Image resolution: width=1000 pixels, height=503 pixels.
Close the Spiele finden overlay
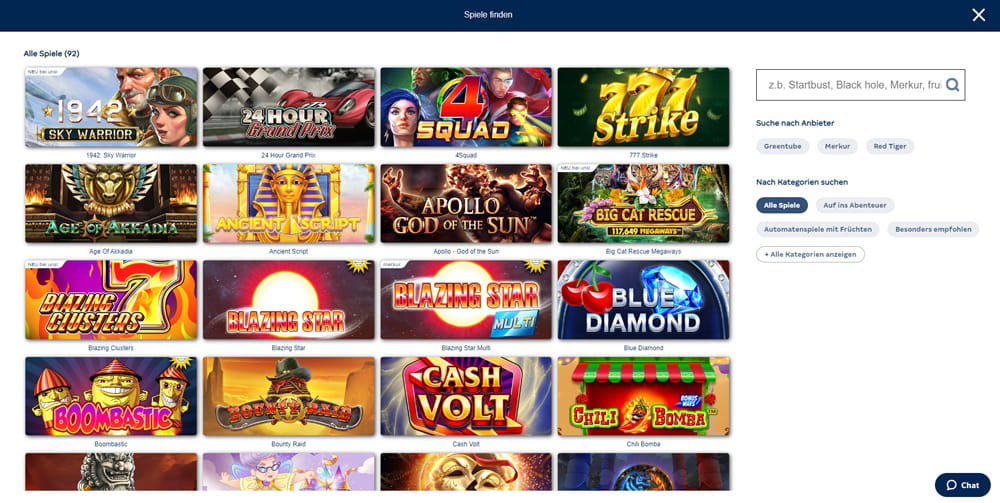click(978, 15)
